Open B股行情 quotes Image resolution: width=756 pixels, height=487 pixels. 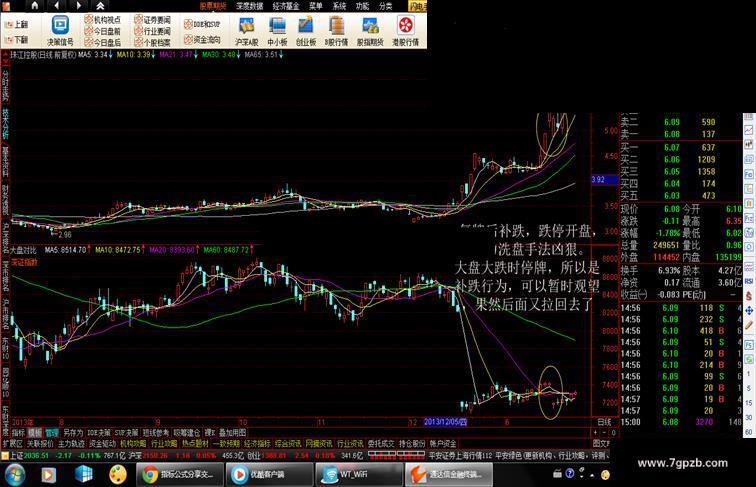[336, 31]
